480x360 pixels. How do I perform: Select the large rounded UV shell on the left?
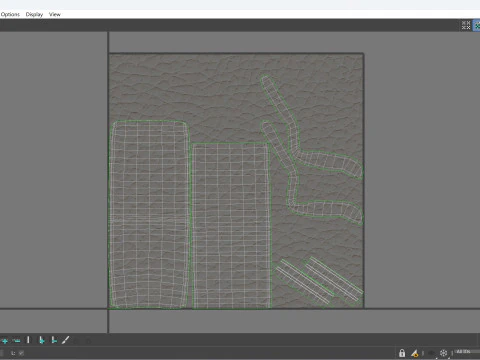click(149, 214)
